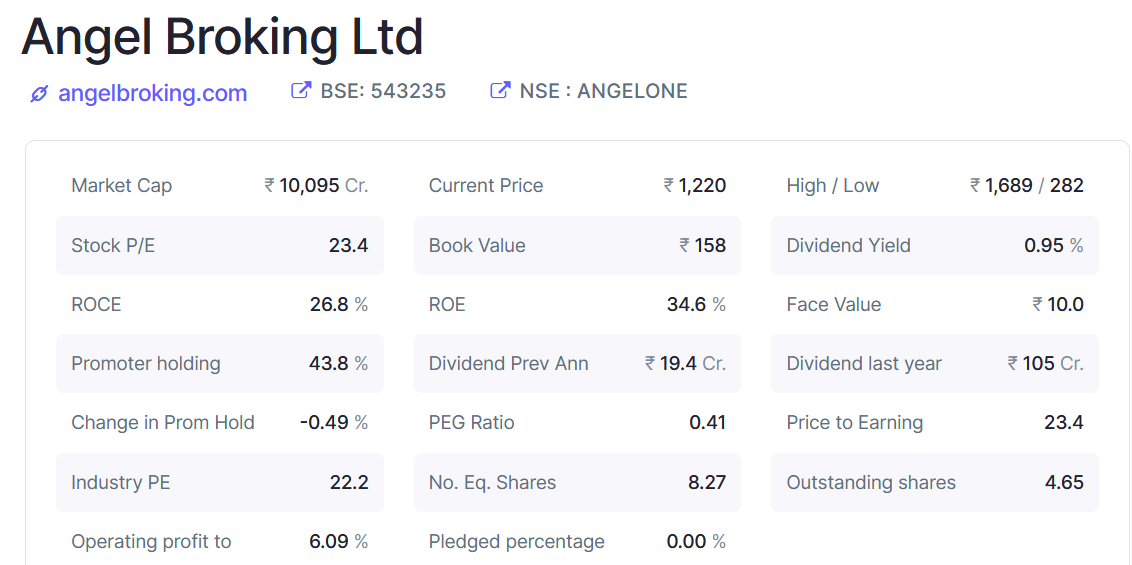Click the external-link icon next to NSE
Screen dimensions: 1132x565
[x=499, y=91]
